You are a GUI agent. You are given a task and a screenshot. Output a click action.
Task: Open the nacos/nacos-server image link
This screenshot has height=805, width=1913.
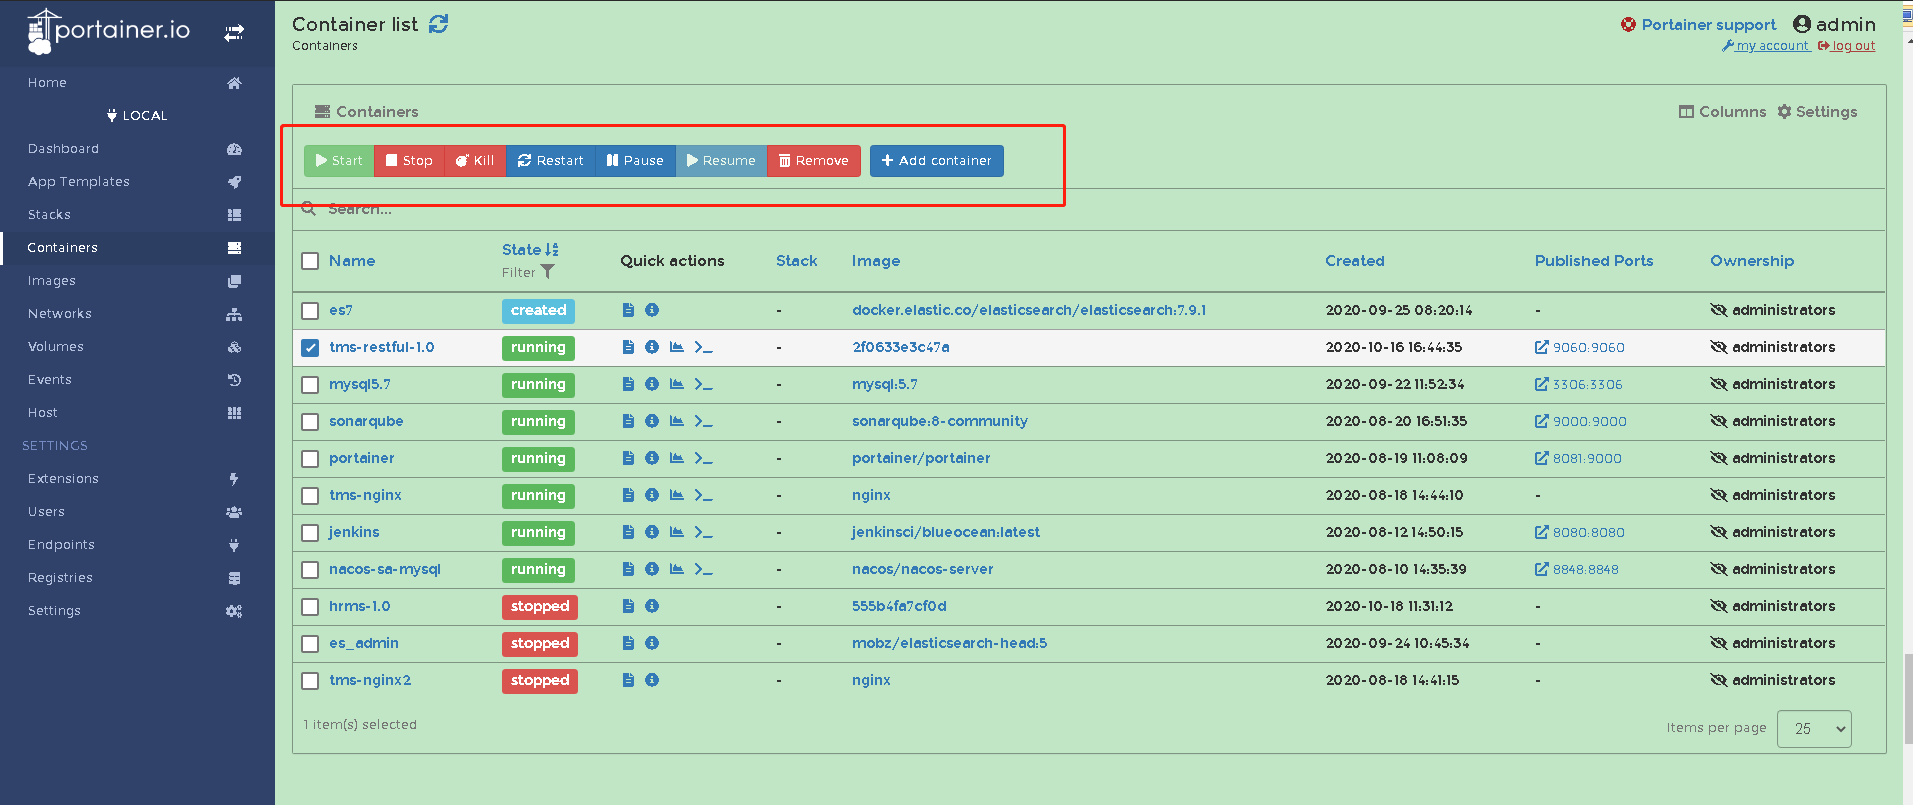922,569
